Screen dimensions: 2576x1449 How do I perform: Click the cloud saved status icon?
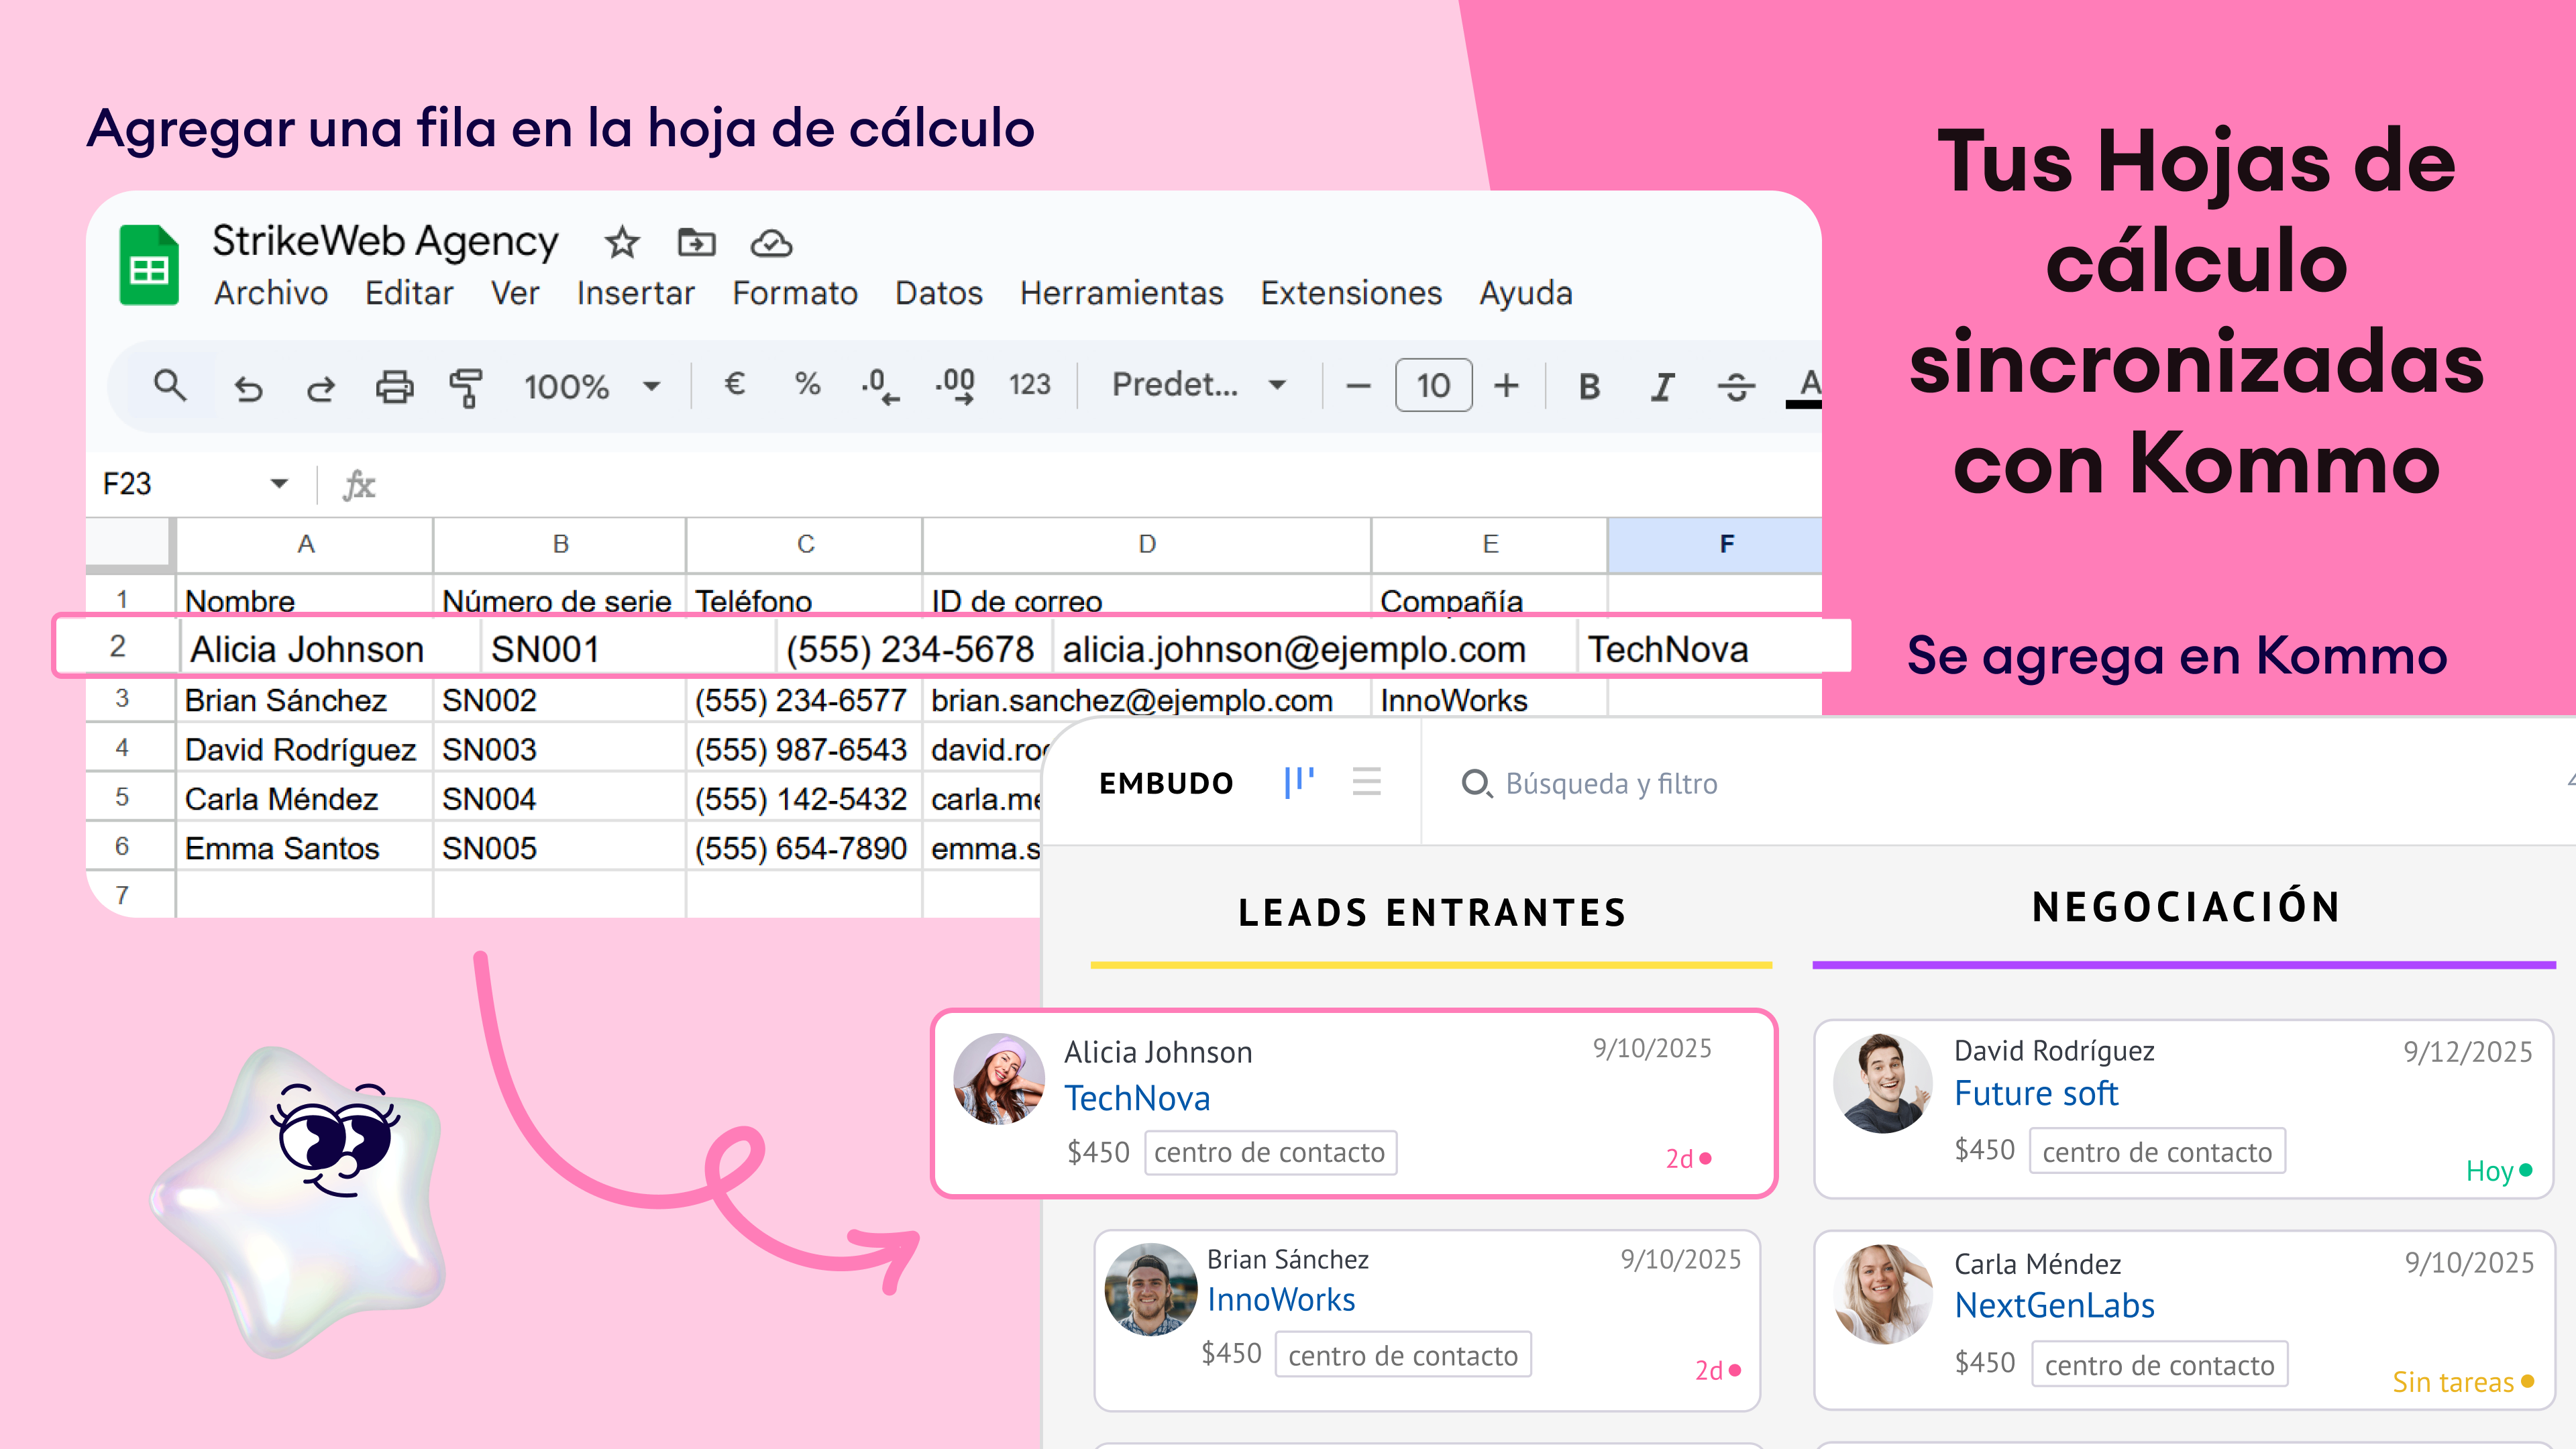tap(771, 243)
